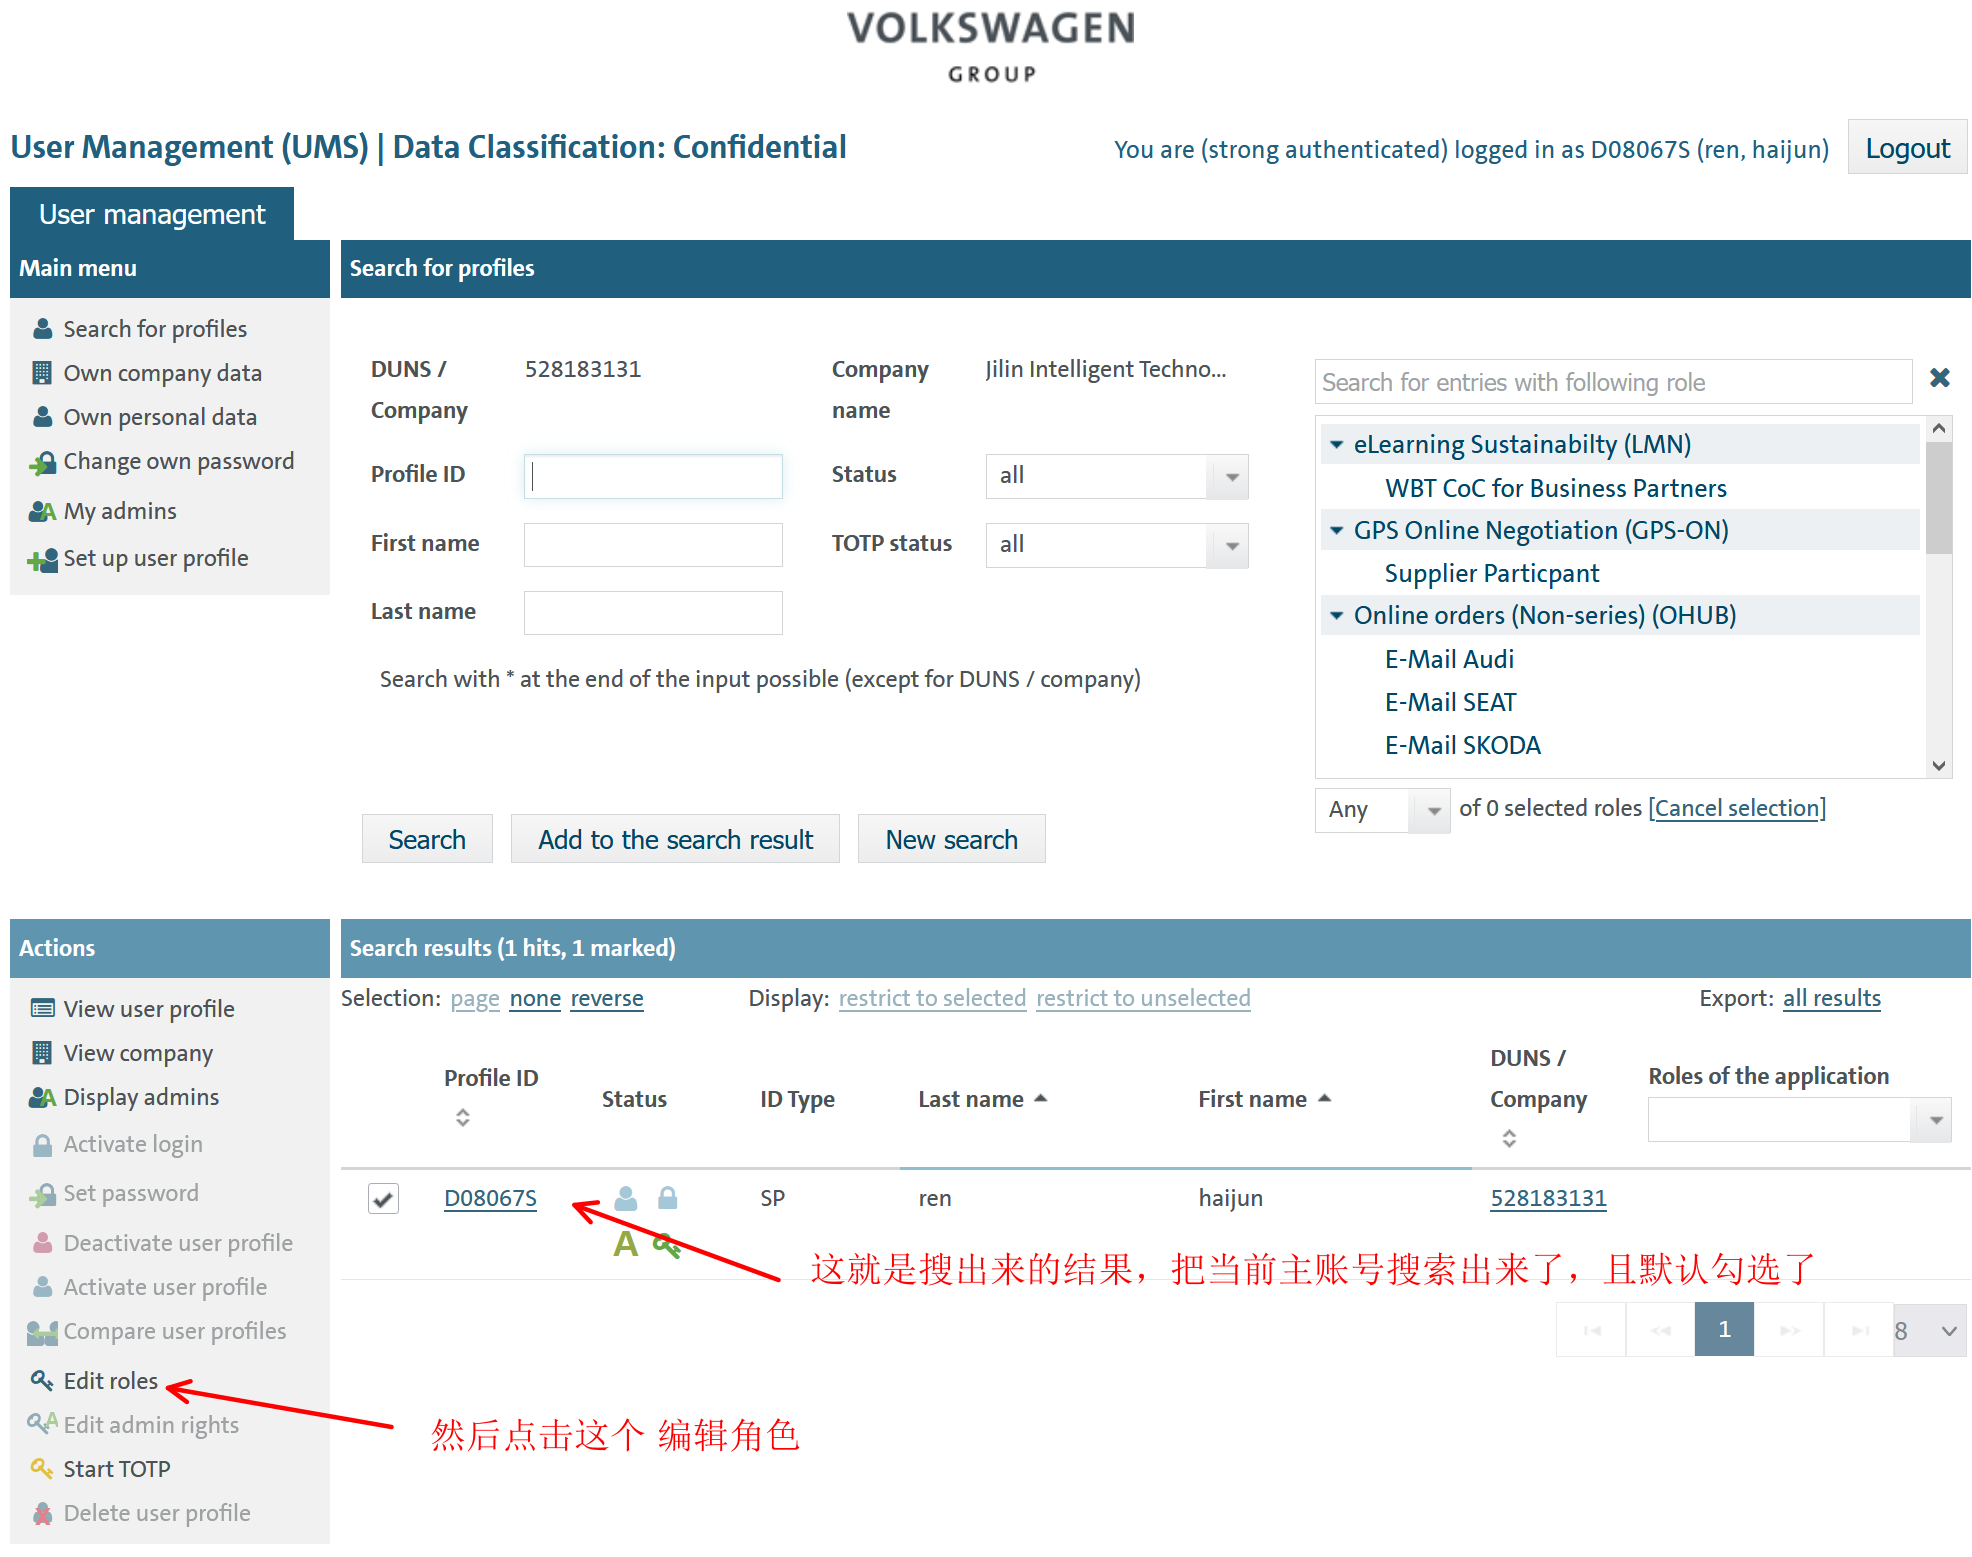
Task: Select E-Mail SKODA role
Action: click(x=1462, y=745)
